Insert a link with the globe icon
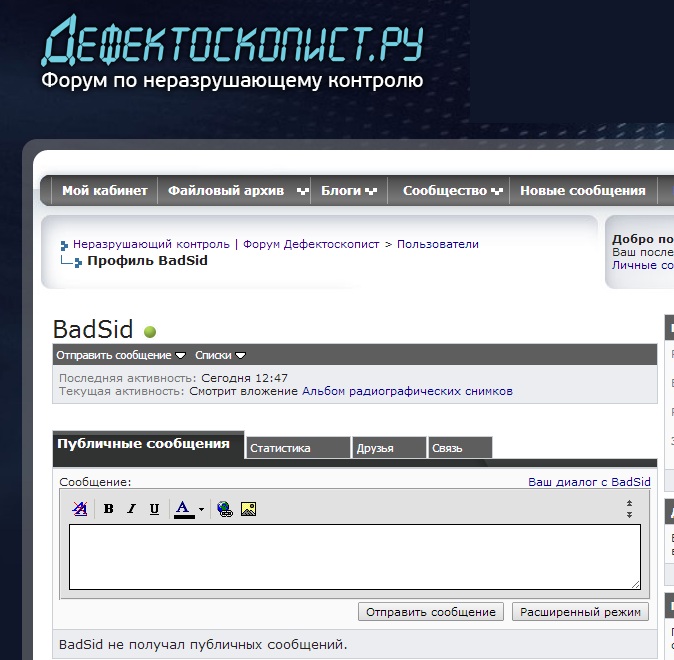Viewport: 674px width, 660px height. (x=225, y=509)
